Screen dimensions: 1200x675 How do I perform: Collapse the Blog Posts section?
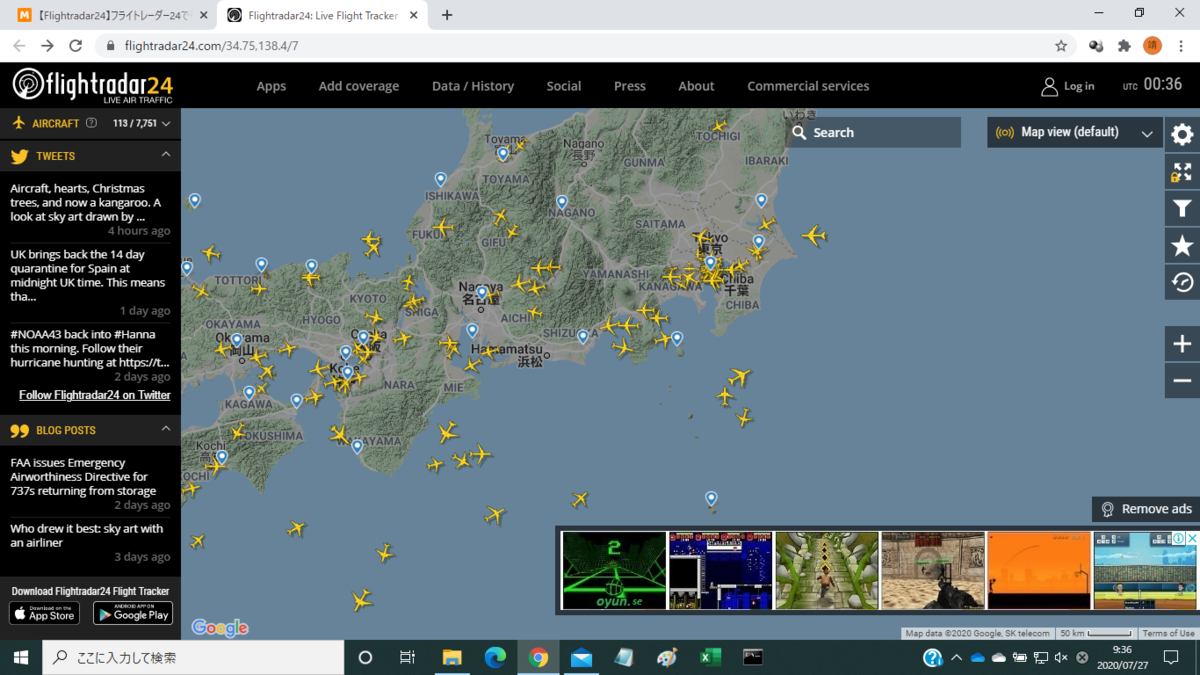tap(166, 430)
